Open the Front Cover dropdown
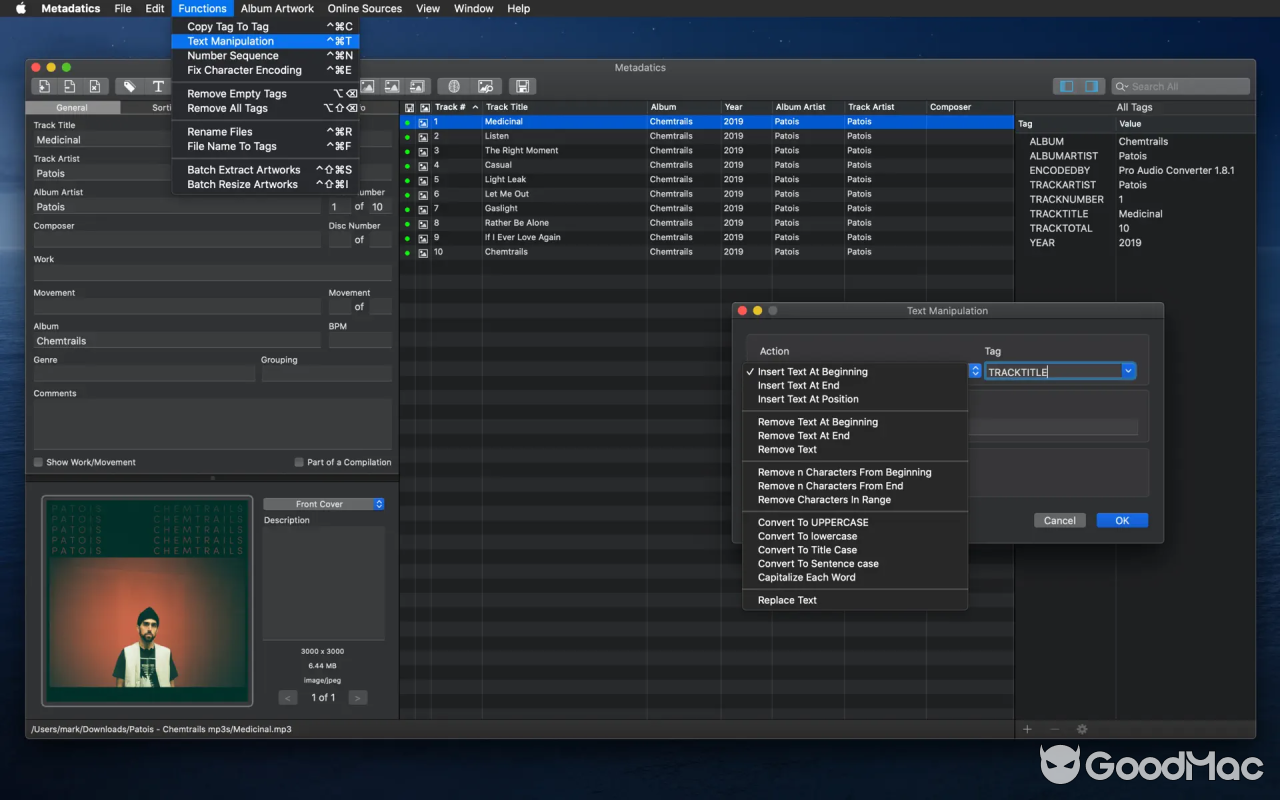Viewport: 1280px width, 800px height. click(323, 503)
